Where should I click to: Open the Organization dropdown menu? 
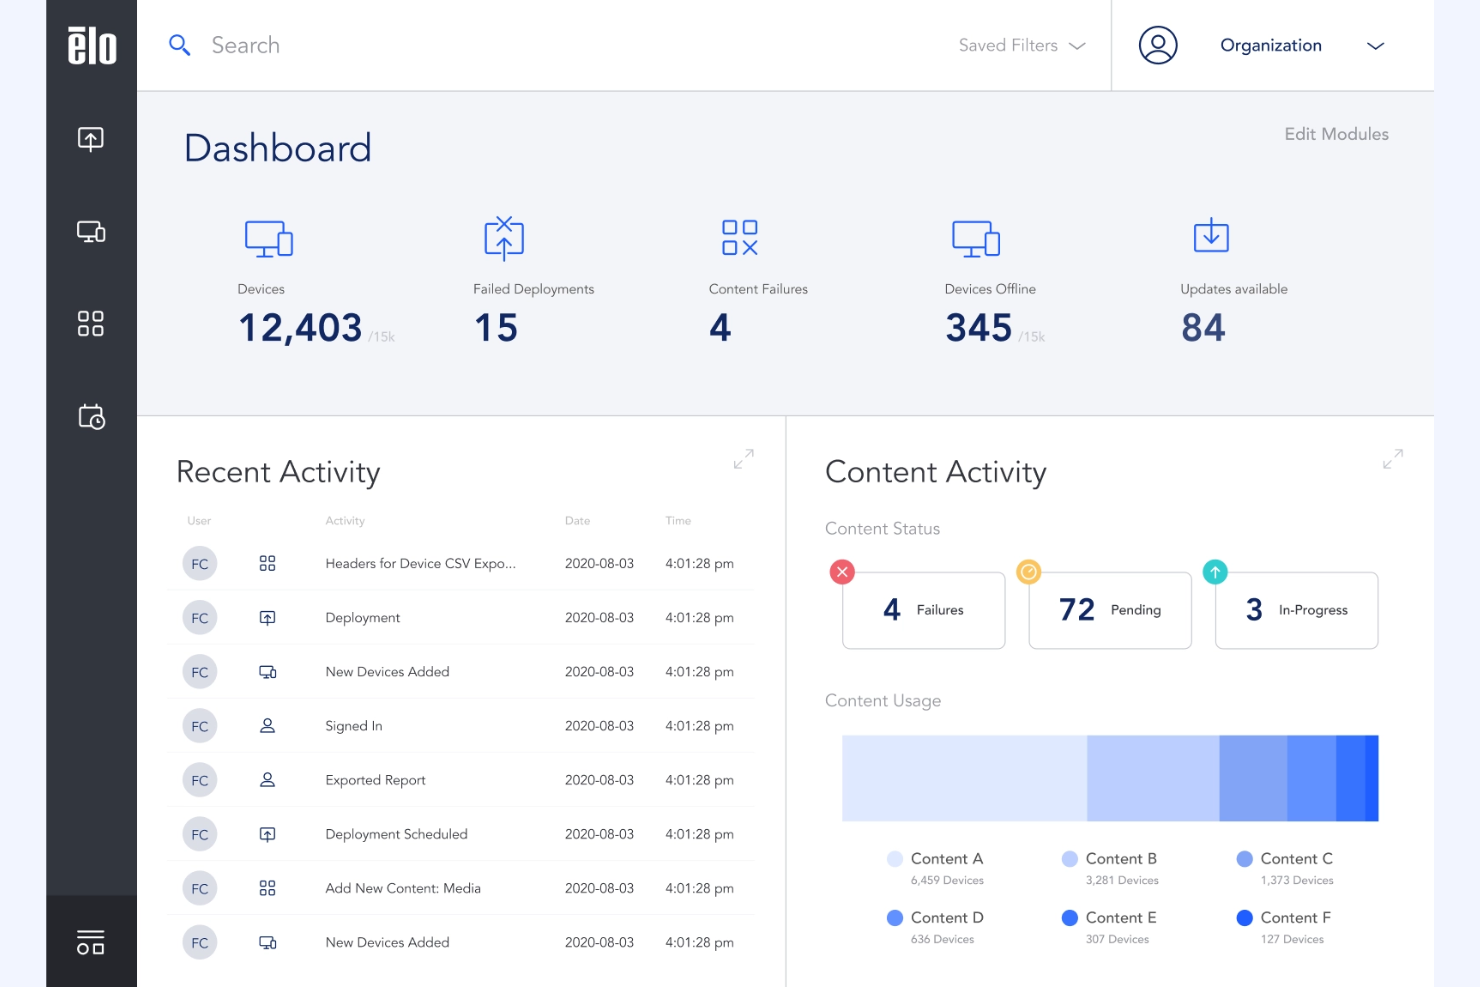[x=1301, y=46]
